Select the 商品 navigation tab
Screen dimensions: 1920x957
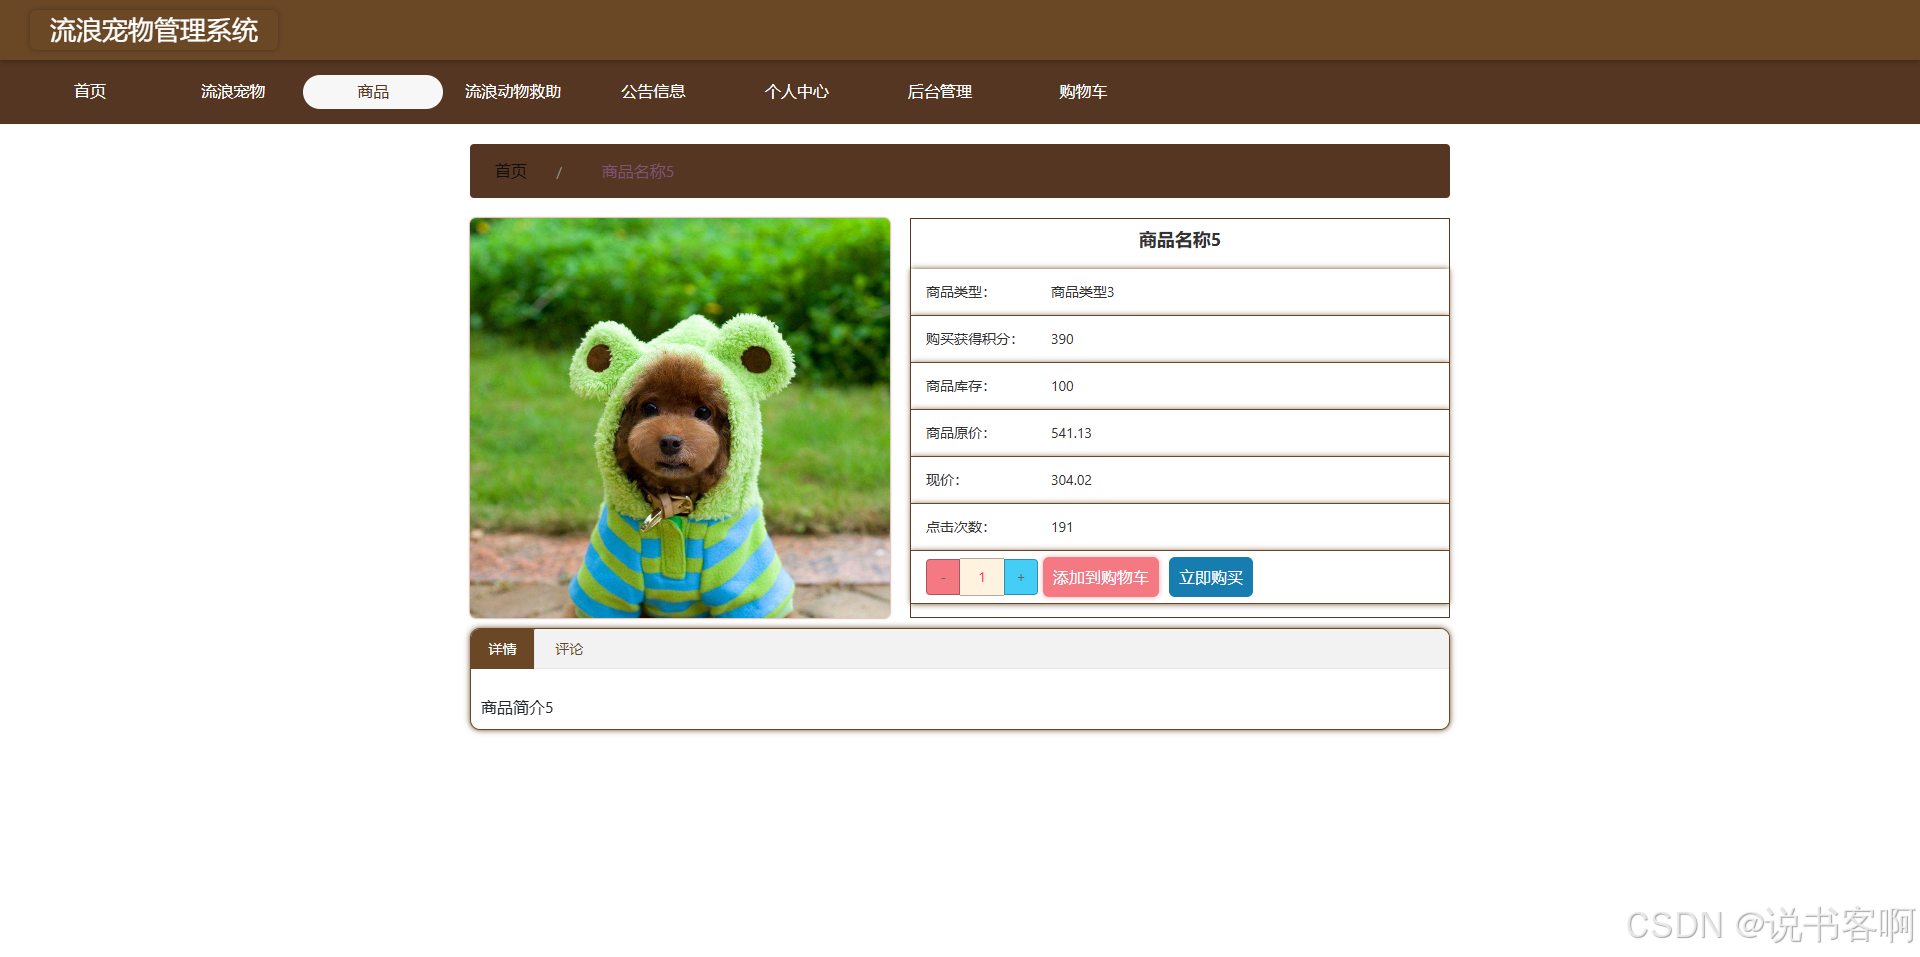pyautogui.click(x=373, y=91)
